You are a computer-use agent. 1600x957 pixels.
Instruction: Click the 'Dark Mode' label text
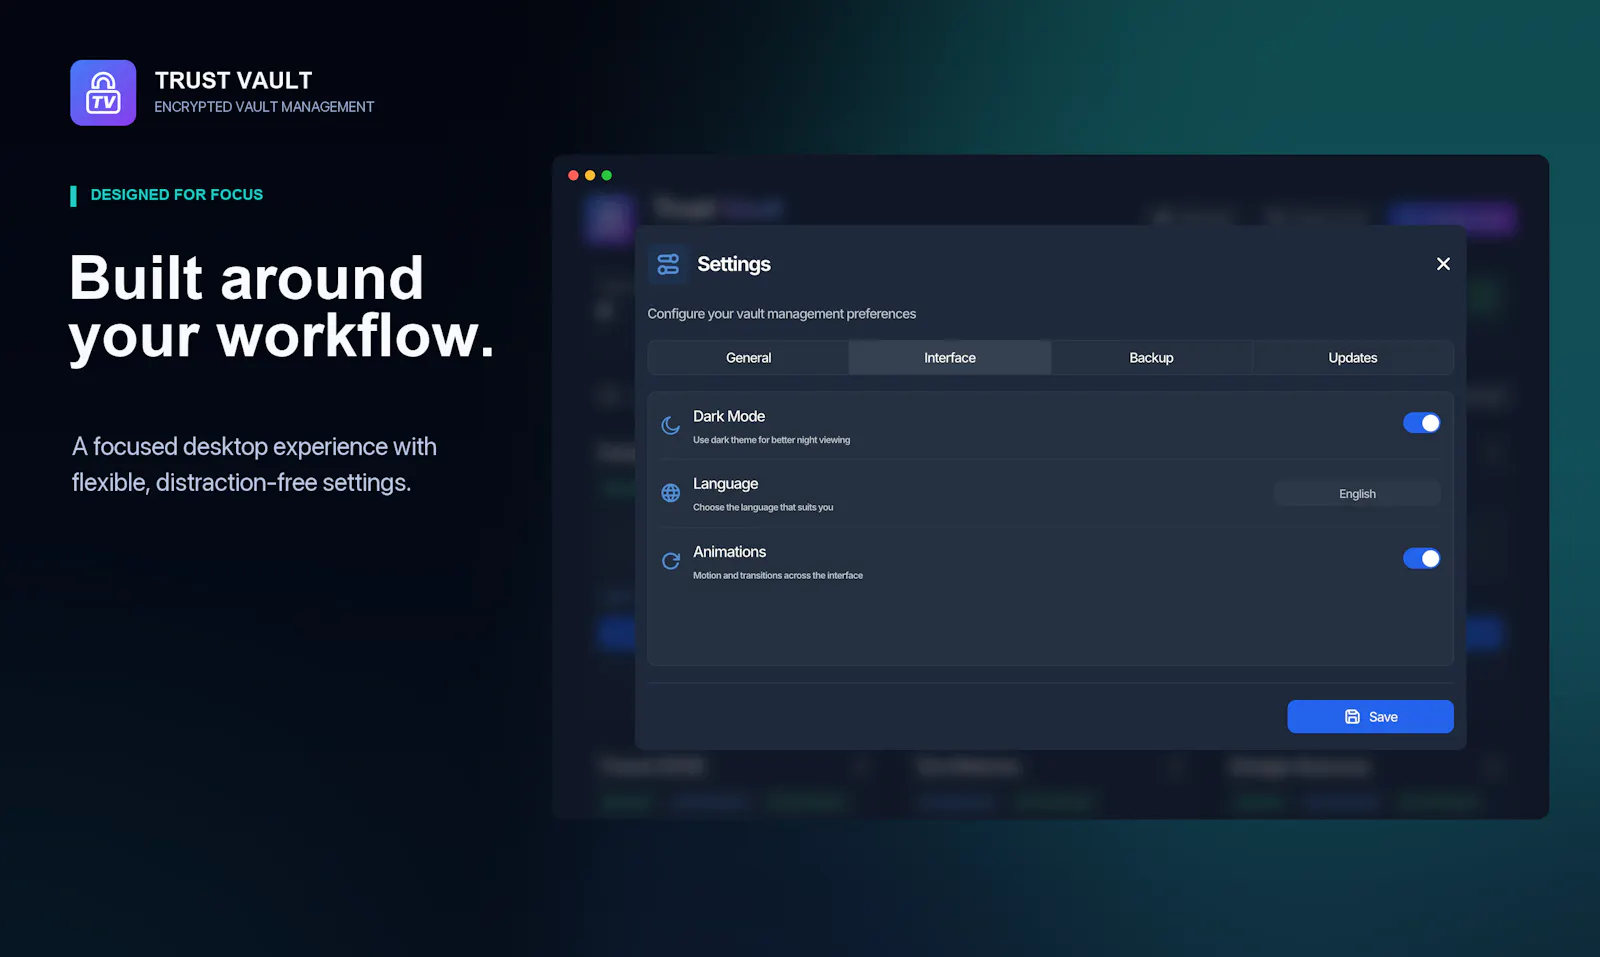click(729, 416)
